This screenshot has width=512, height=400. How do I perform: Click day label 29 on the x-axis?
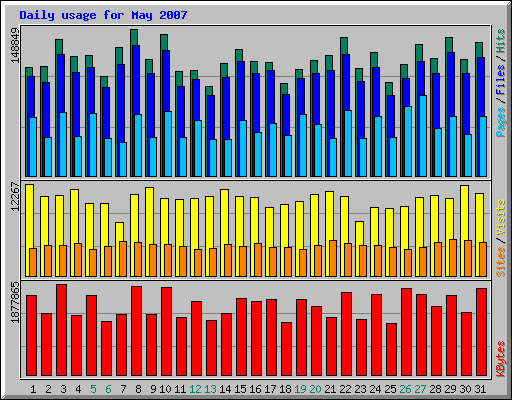[x=450, y=389]
